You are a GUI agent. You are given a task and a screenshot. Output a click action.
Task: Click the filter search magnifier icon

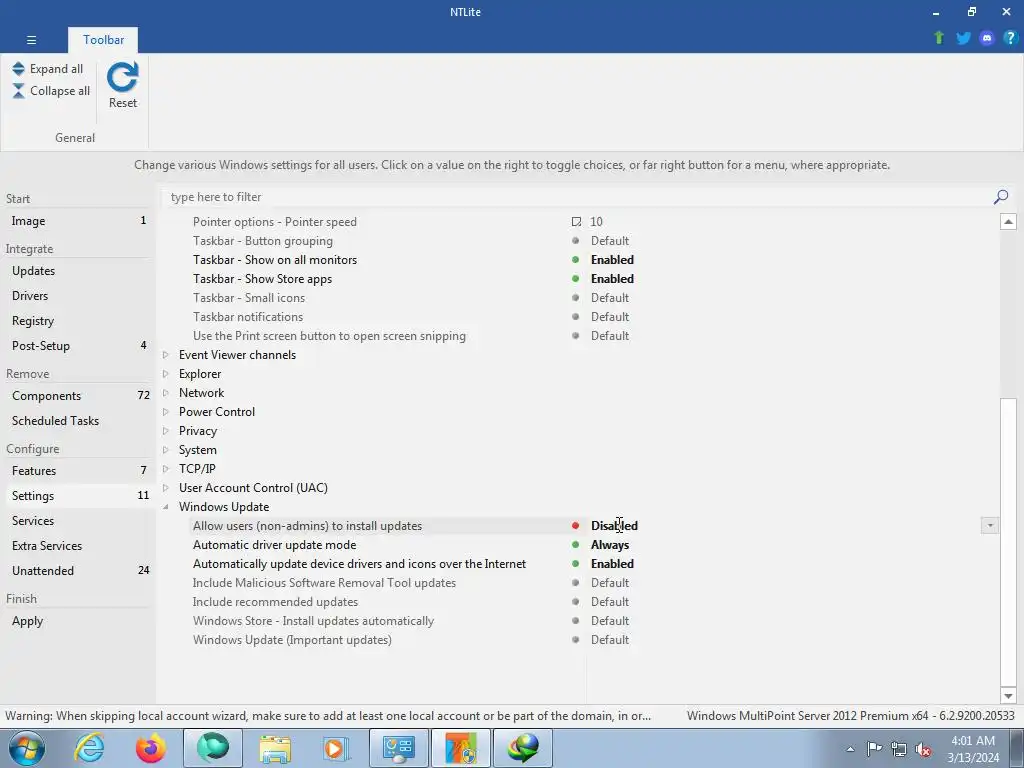click(1000, 197)
